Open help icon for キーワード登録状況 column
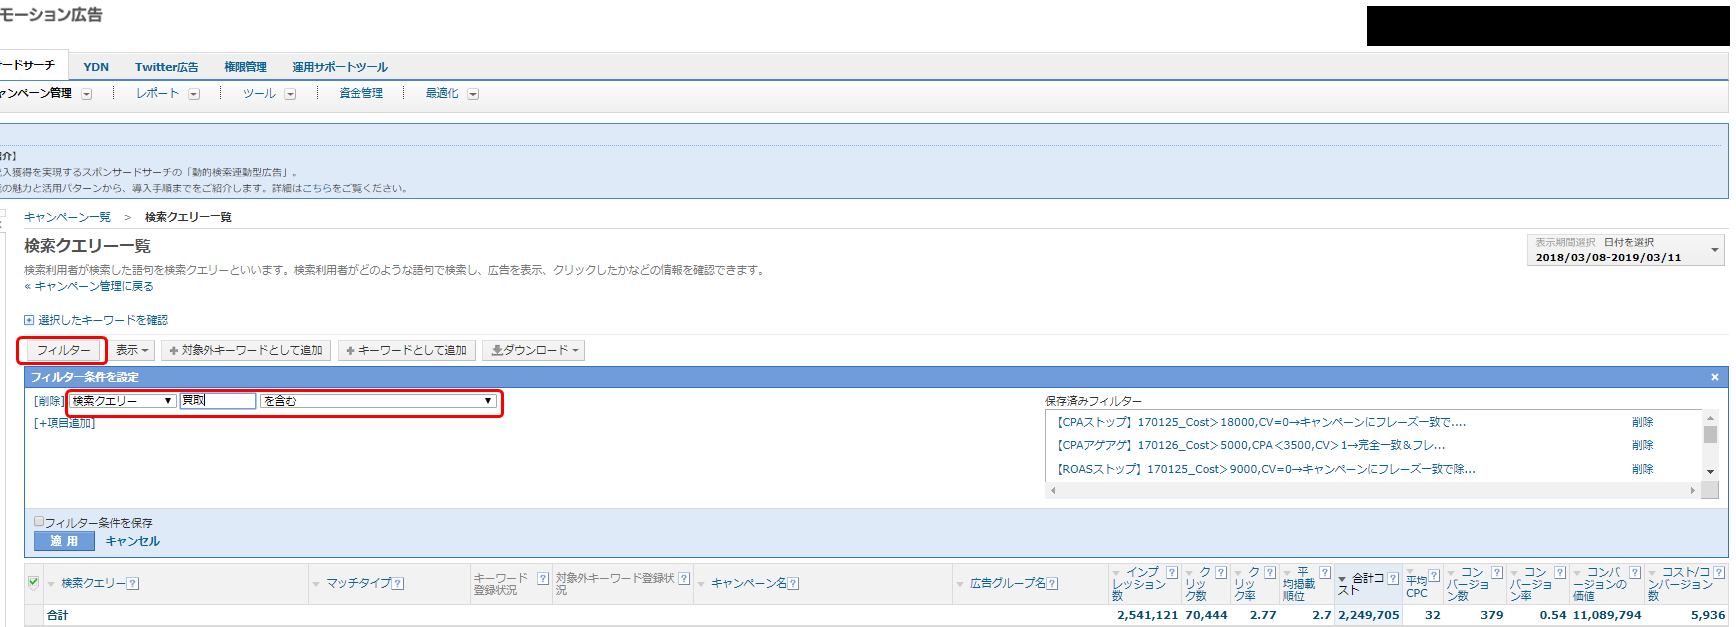 pos(543,578)
